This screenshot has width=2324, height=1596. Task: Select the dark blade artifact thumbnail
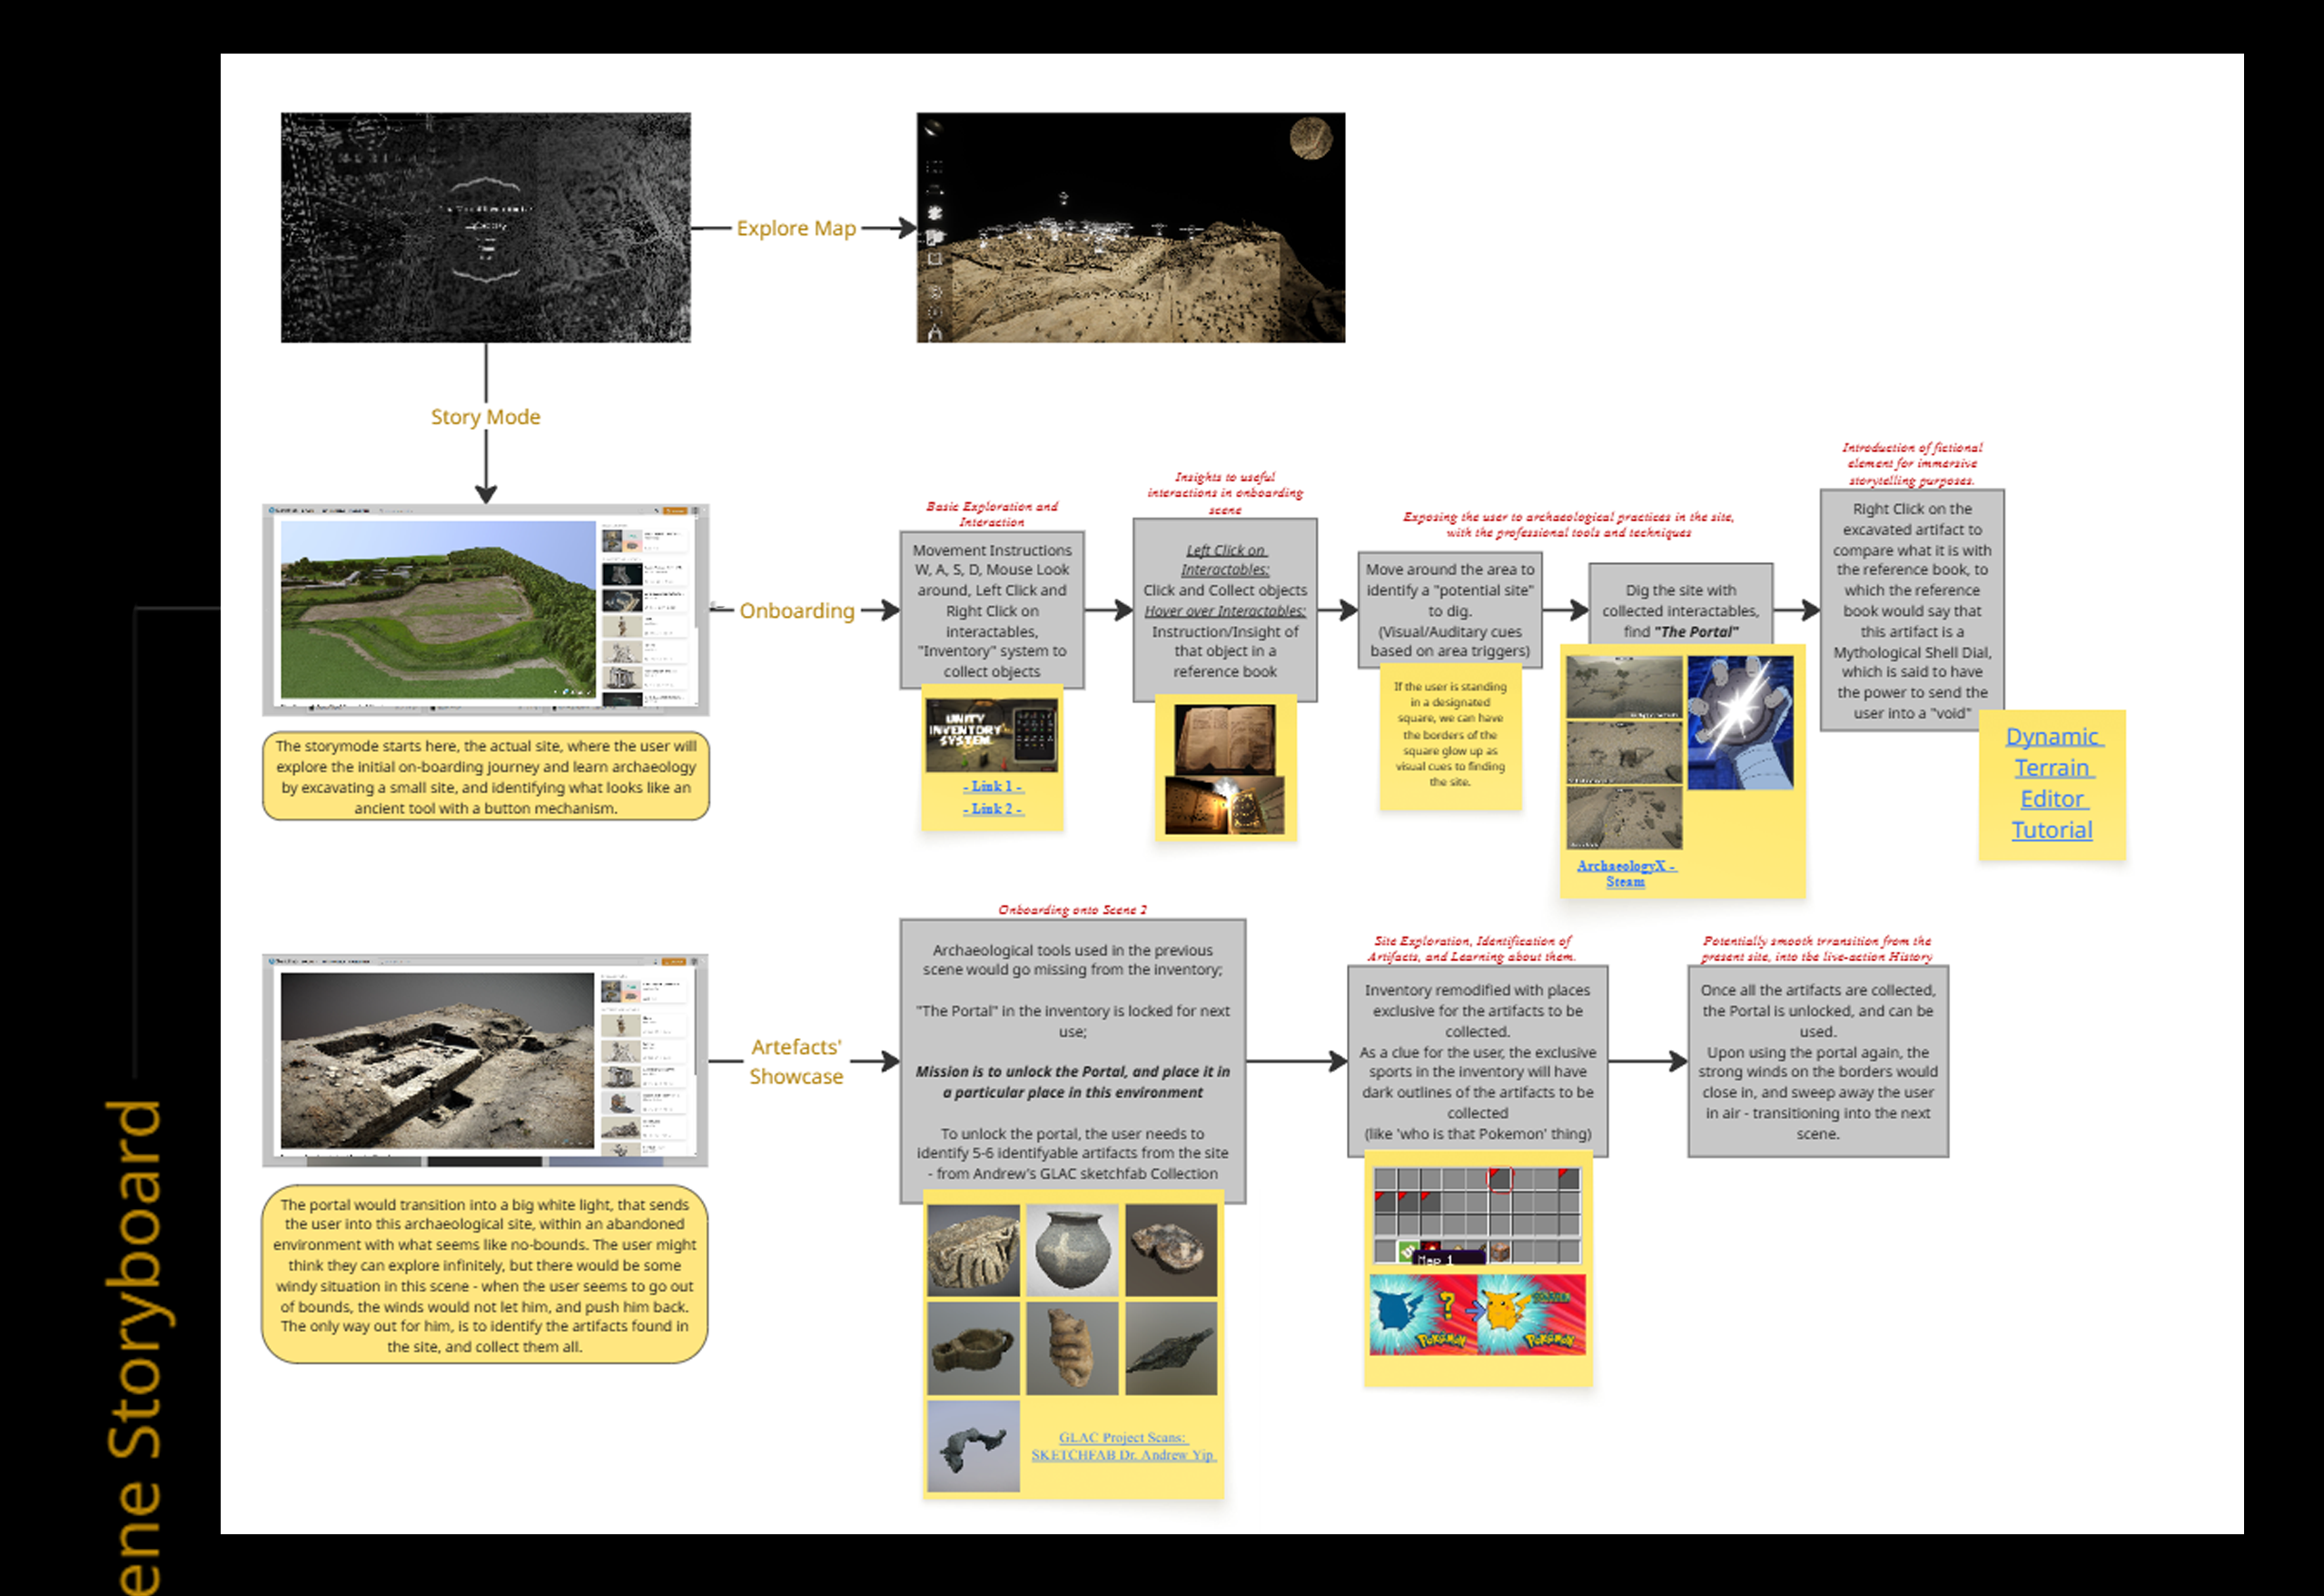pos(1171,1348)
